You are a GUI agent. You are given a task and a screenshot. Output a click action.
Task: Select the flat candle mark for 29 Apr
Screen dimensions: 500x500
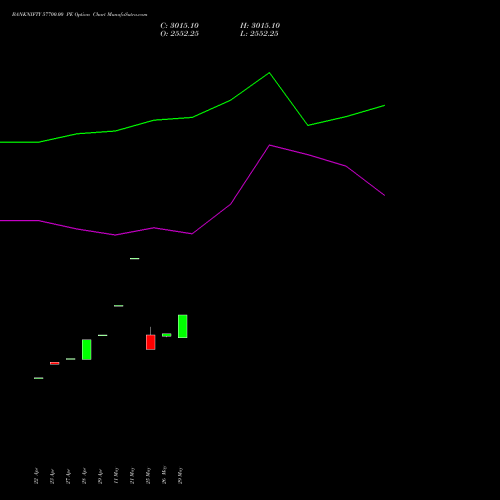(x=103, y=335)
